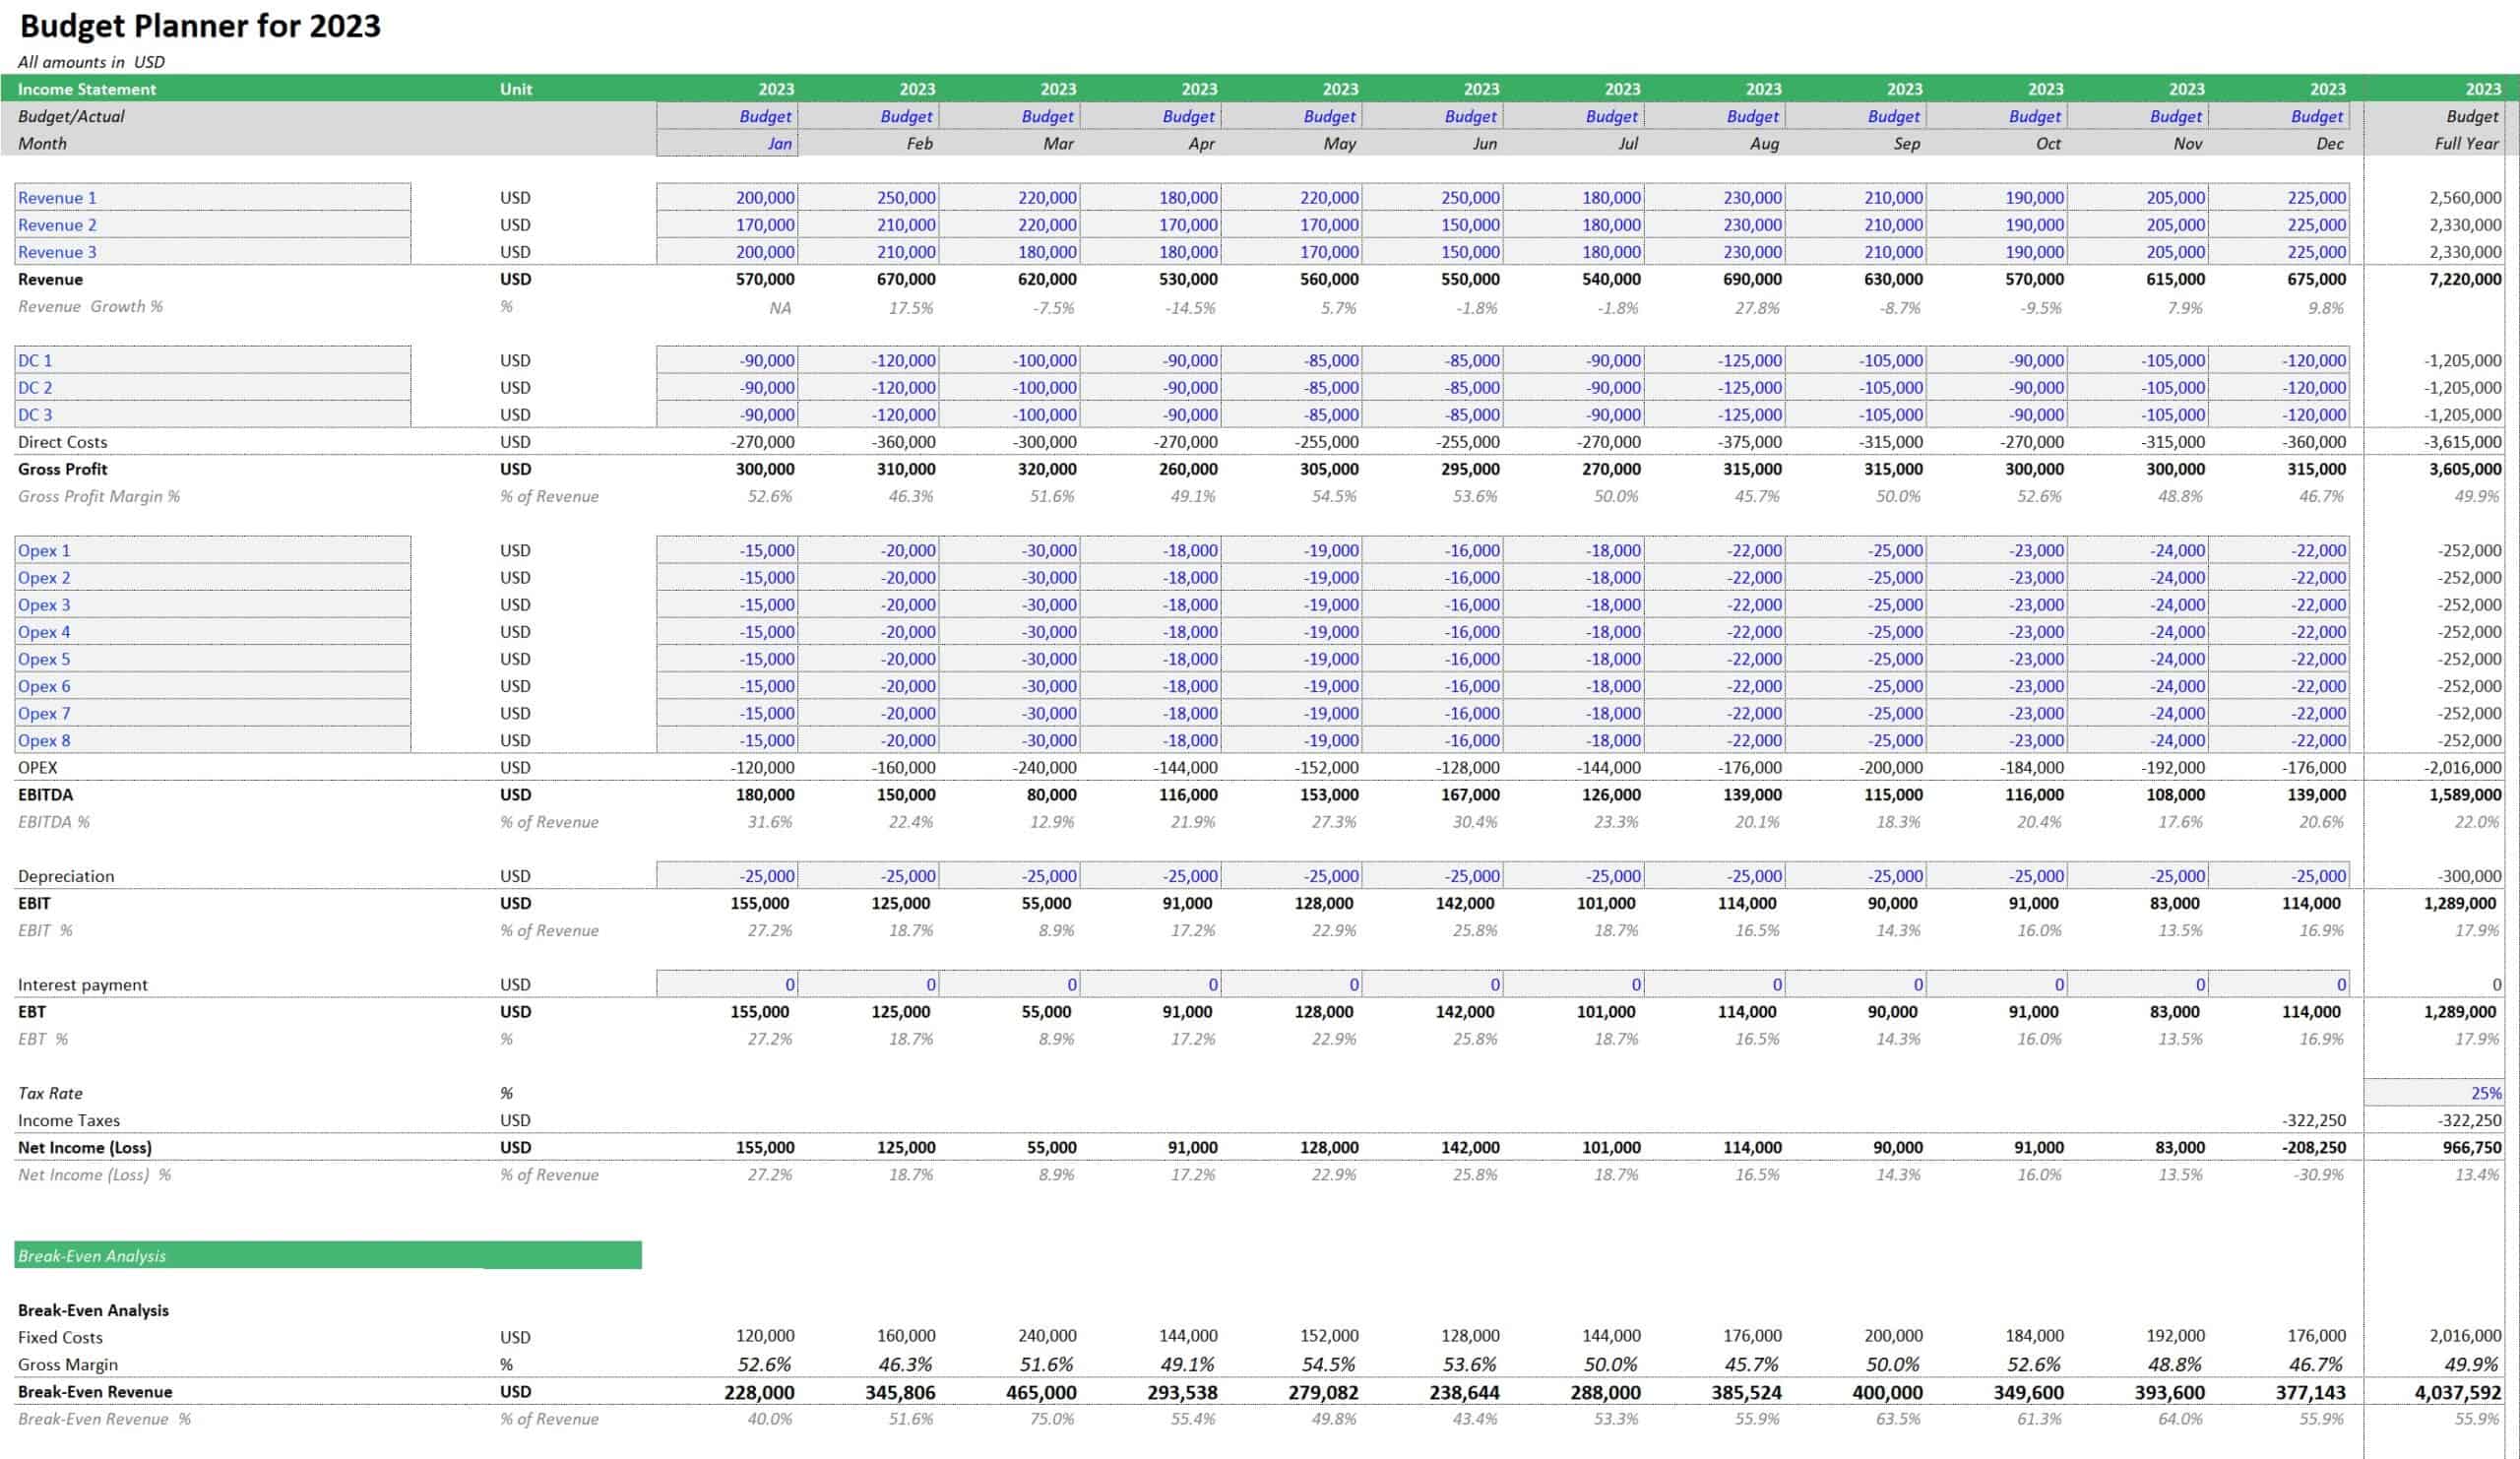Select Full Year Break-Even Revenue 4,037,592

click(x=2458, y=1391)
